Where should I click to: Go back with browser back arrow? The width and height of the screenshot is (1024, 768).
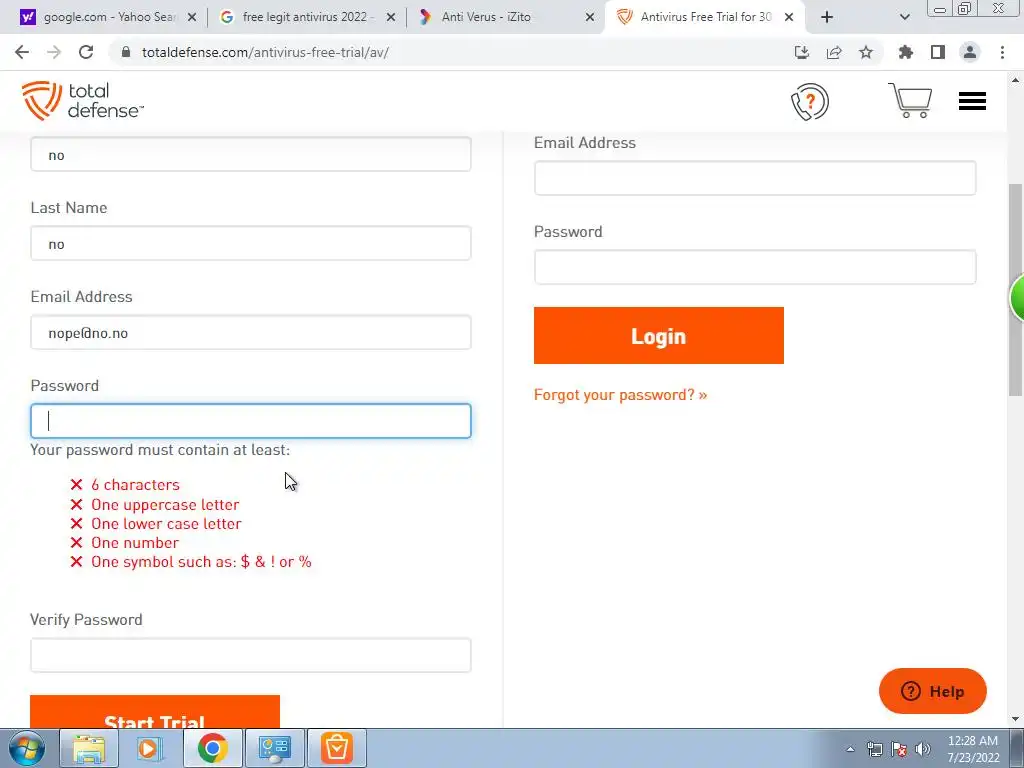pos(22,52)
